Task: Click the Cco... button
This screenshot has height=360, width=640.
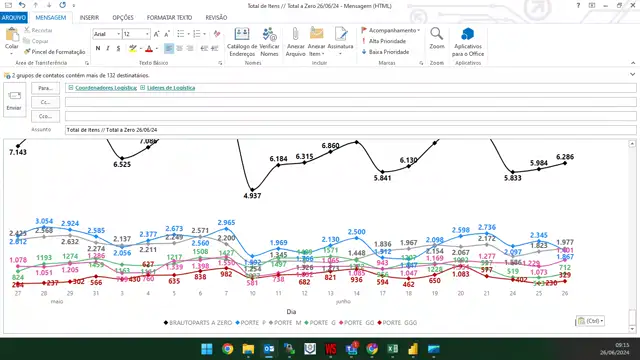Action: pos(45,116)
